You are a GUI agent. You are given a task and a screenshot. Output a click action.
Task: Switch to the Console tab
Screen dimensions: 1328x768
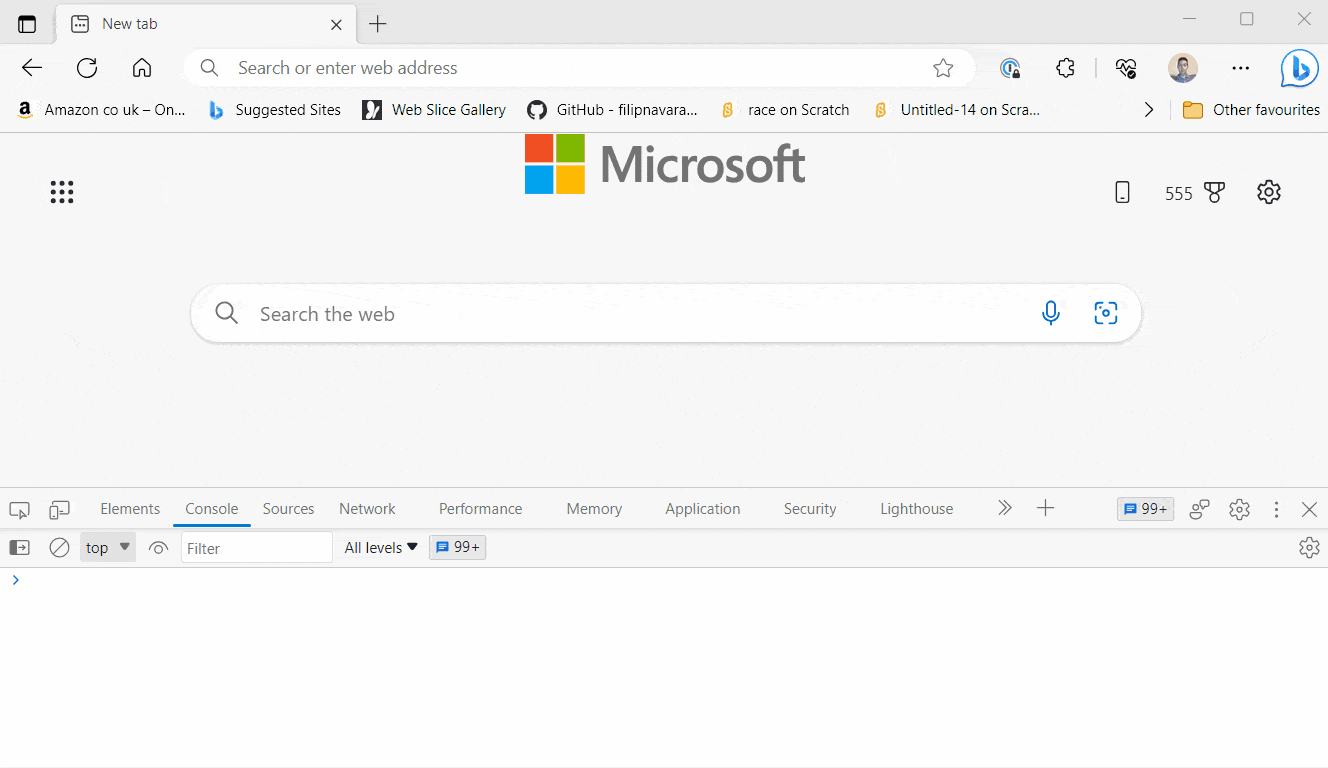(x=212, y=509)
